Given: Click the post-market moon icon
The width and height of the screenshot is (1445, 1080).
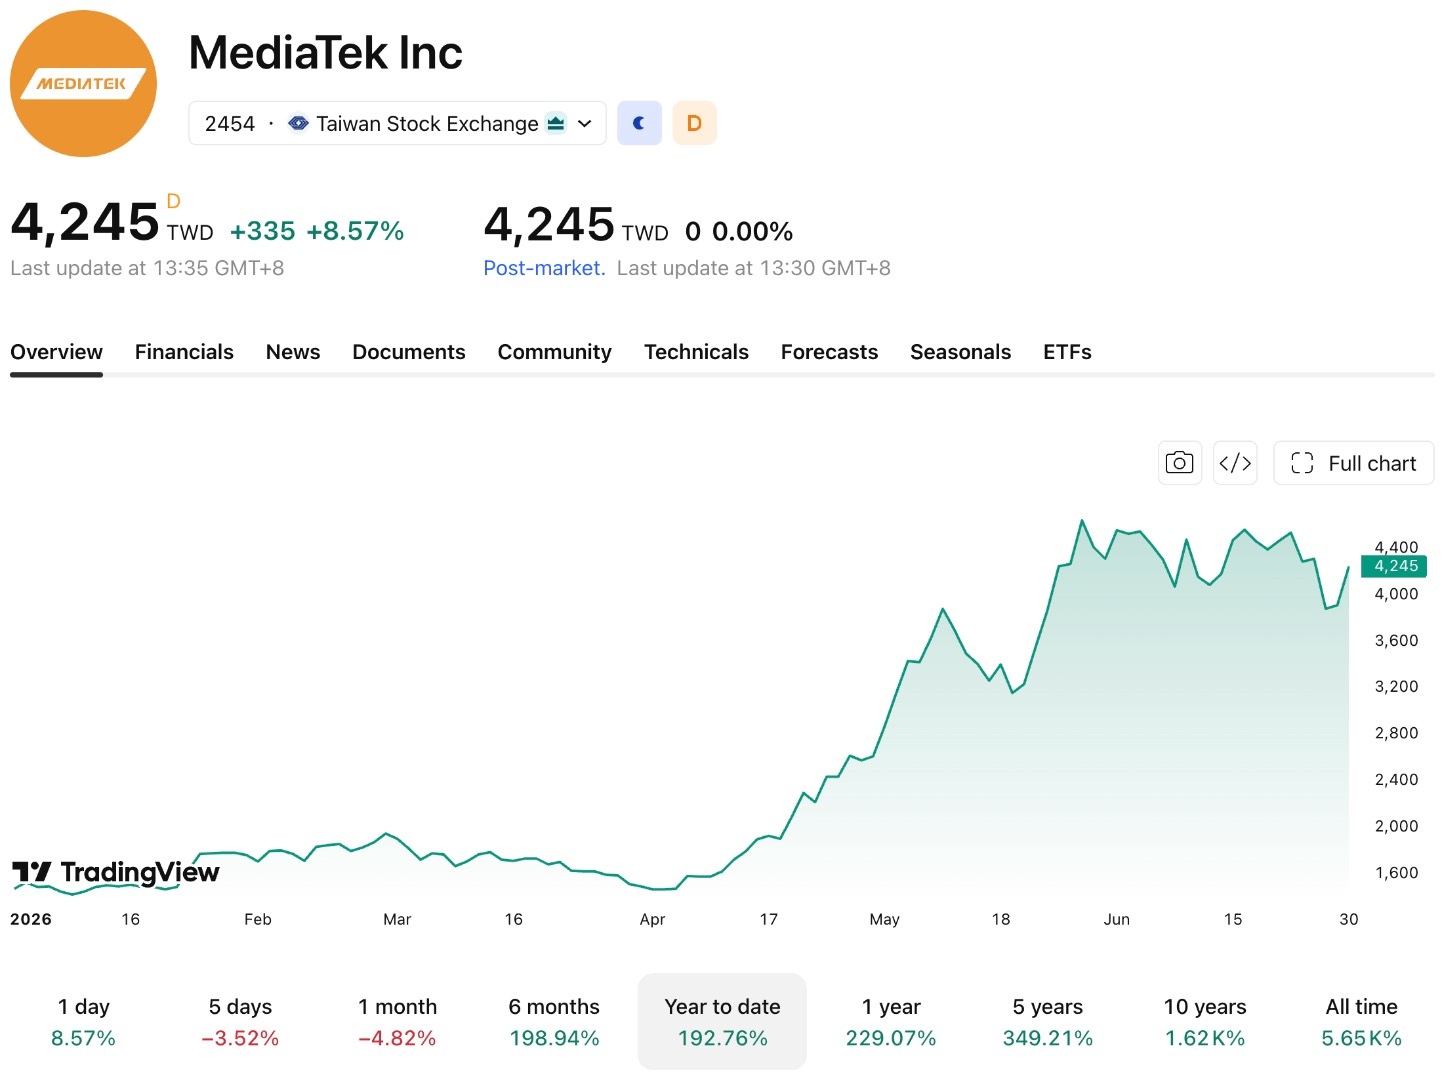Looking at the screenshot, I should click(639, 123).
